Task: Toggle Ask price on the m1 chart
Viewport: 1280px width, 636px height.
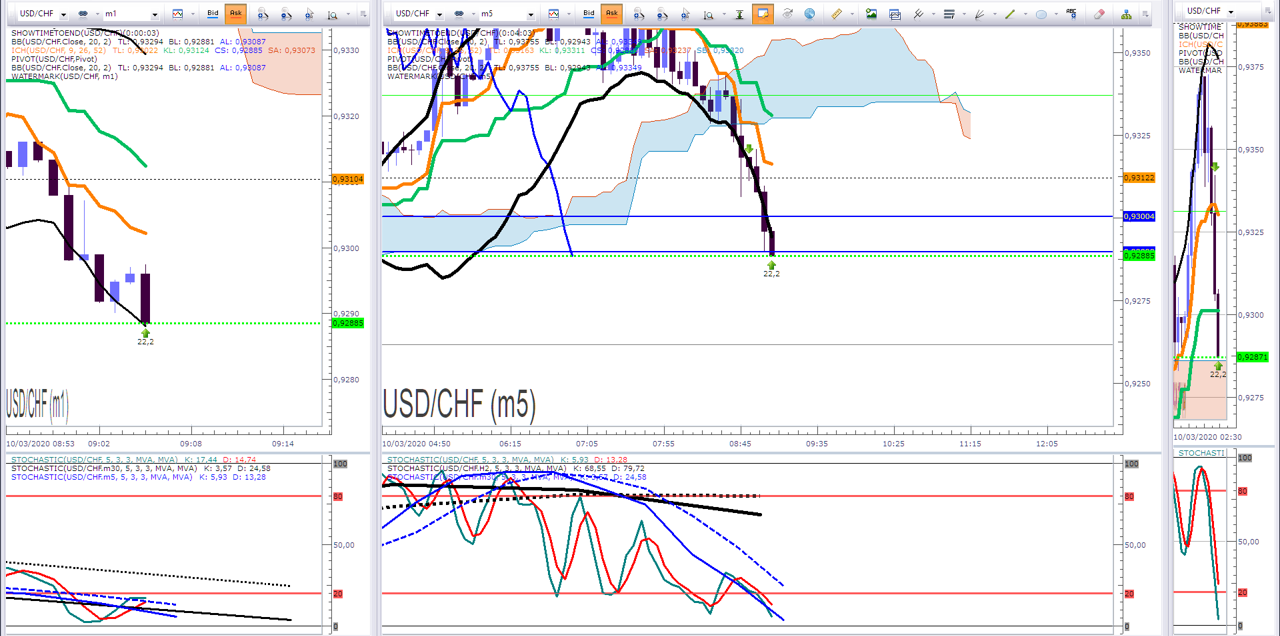Action: 236,14
